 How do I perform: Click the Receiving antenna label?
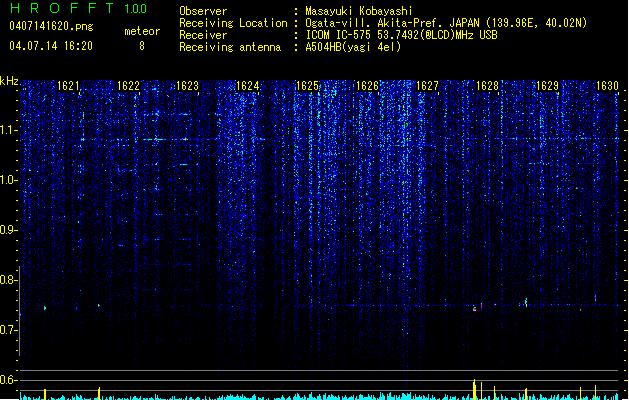point(230,47)
